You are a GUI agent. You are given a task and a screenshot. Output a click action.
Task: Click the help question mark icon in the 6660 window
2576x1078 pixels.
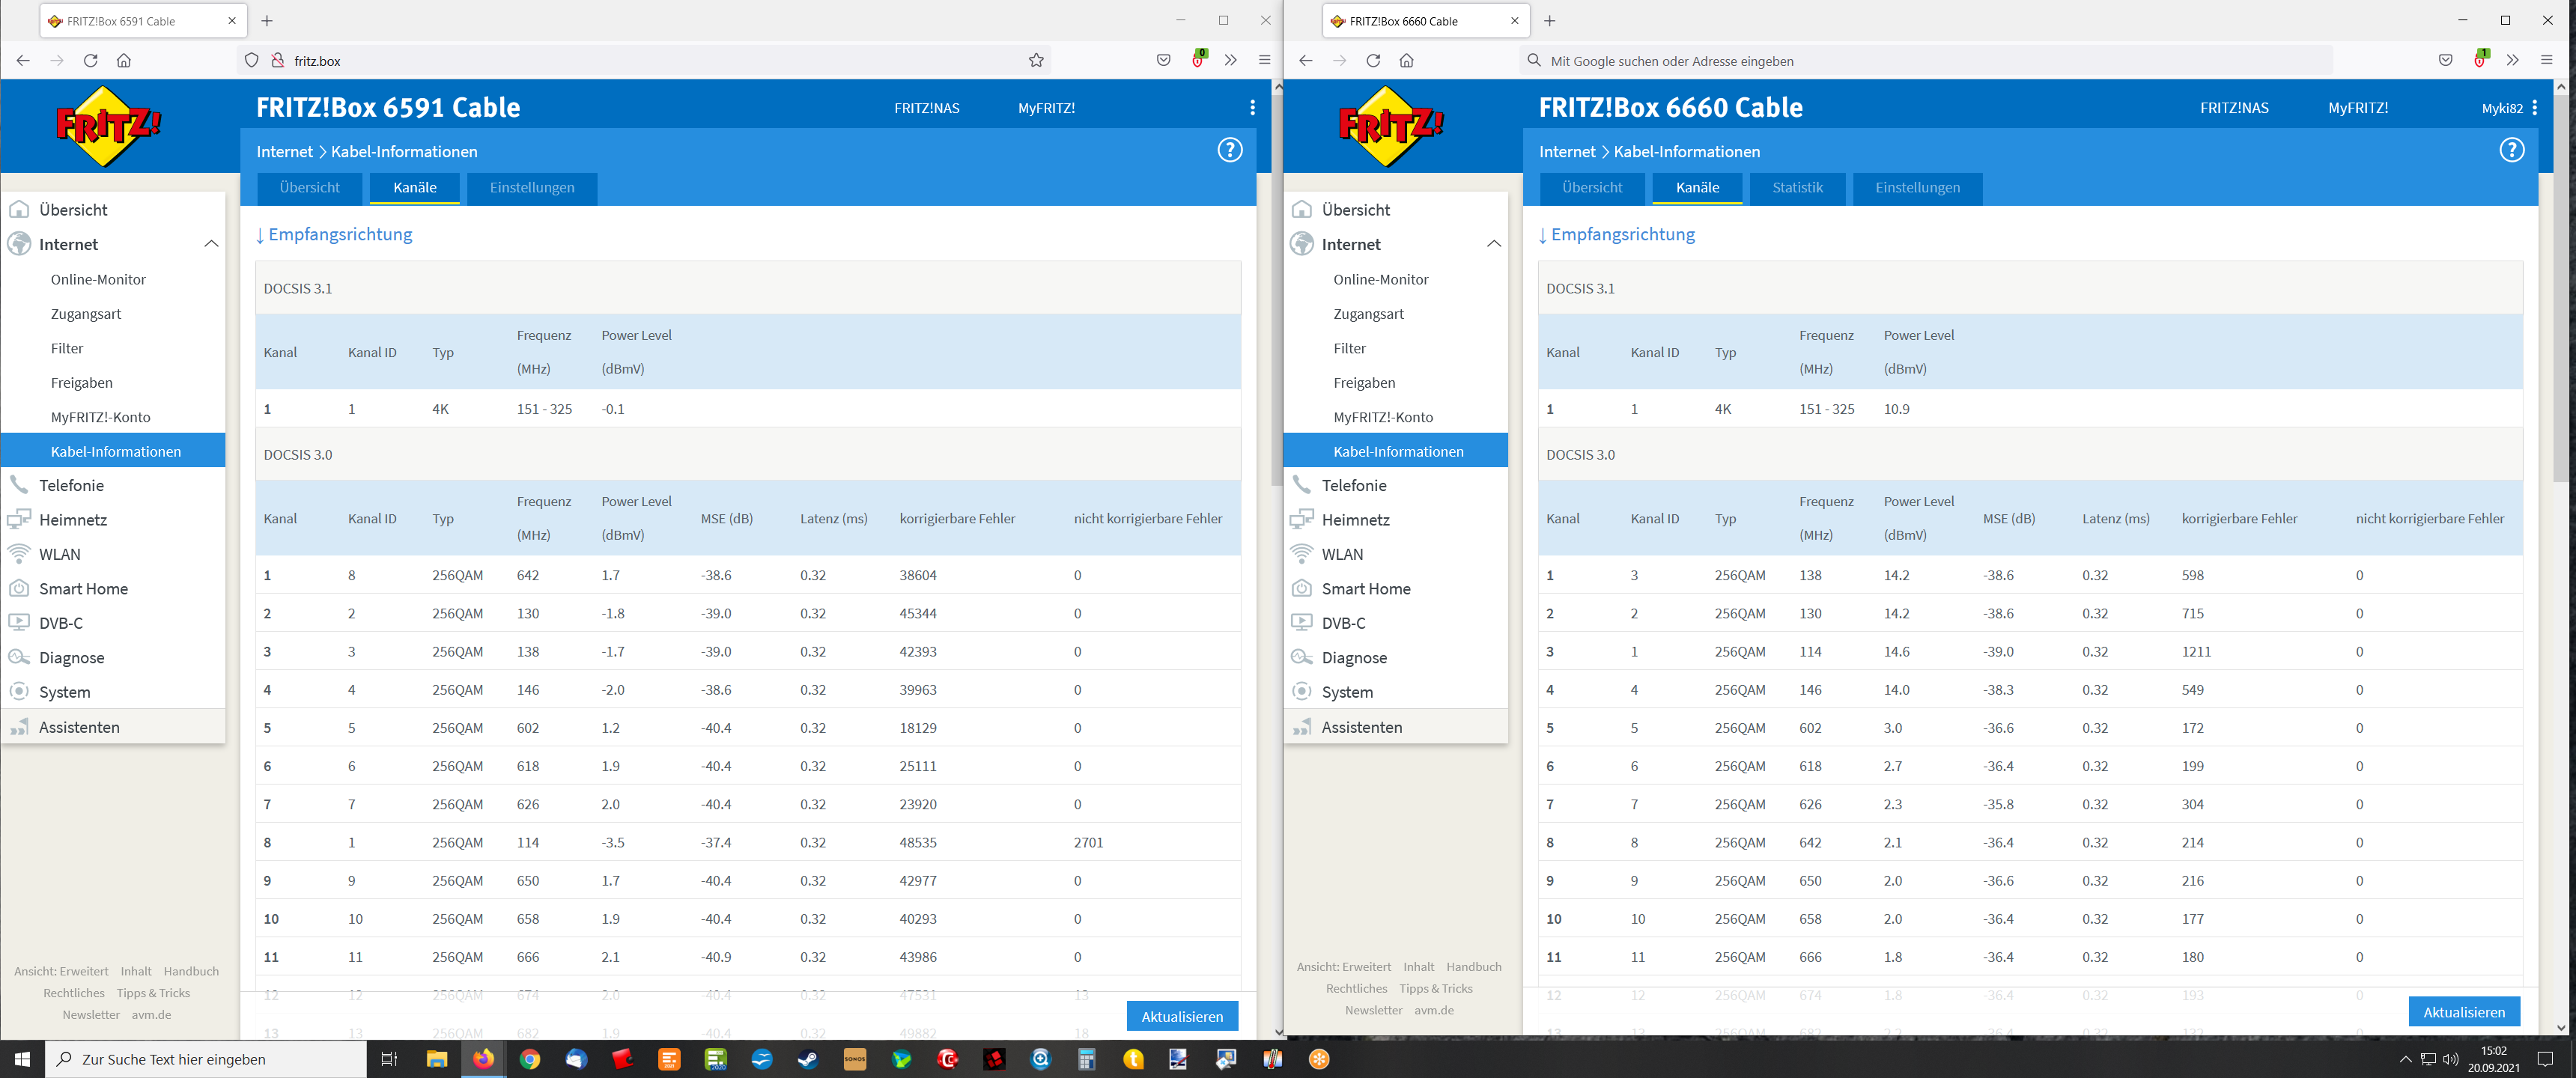pyautogui.click(x=2511, y=150)
